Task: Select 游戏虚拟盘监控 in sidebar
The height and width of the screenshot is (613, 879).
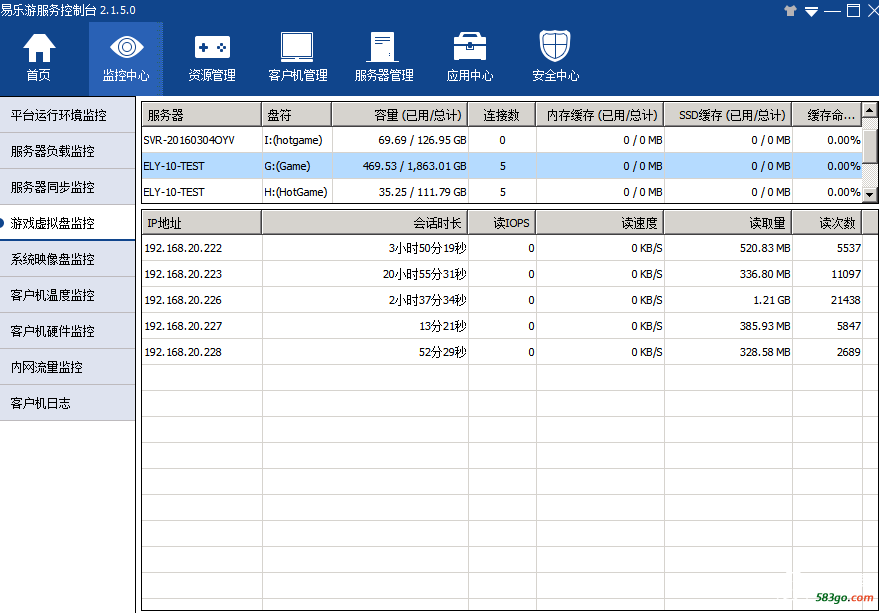Action: point(67,223)
